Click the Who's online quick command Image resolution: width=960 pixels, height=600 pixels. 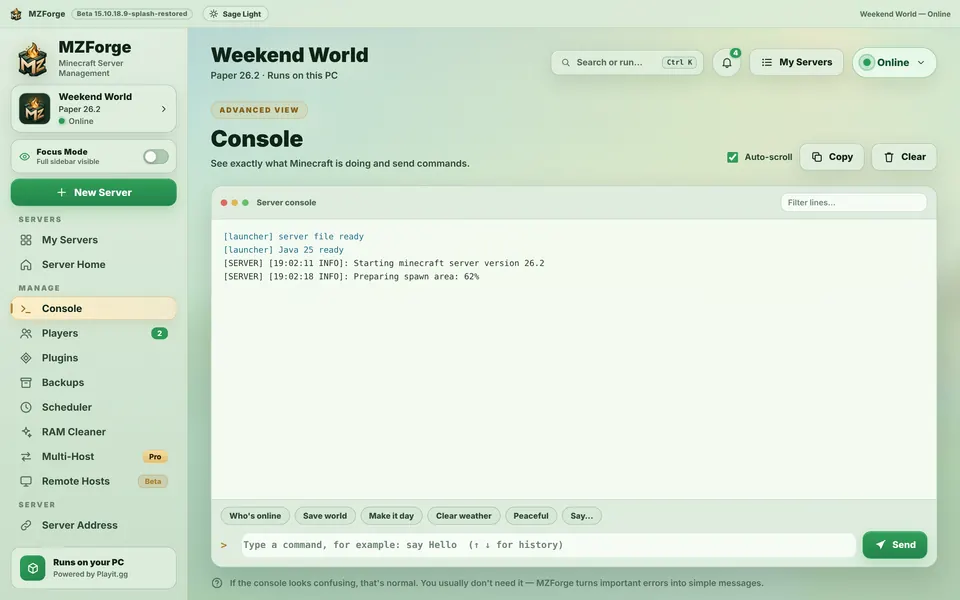(x=255, y=516)
